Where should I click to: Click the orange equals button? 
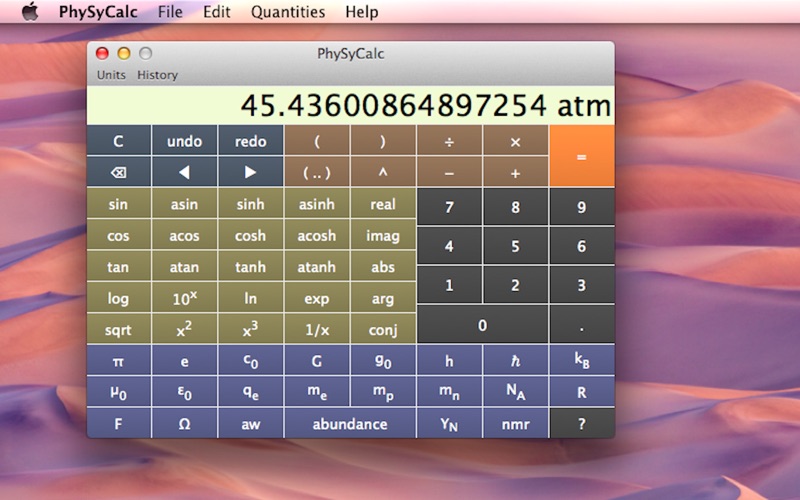(x=582, y=156)
